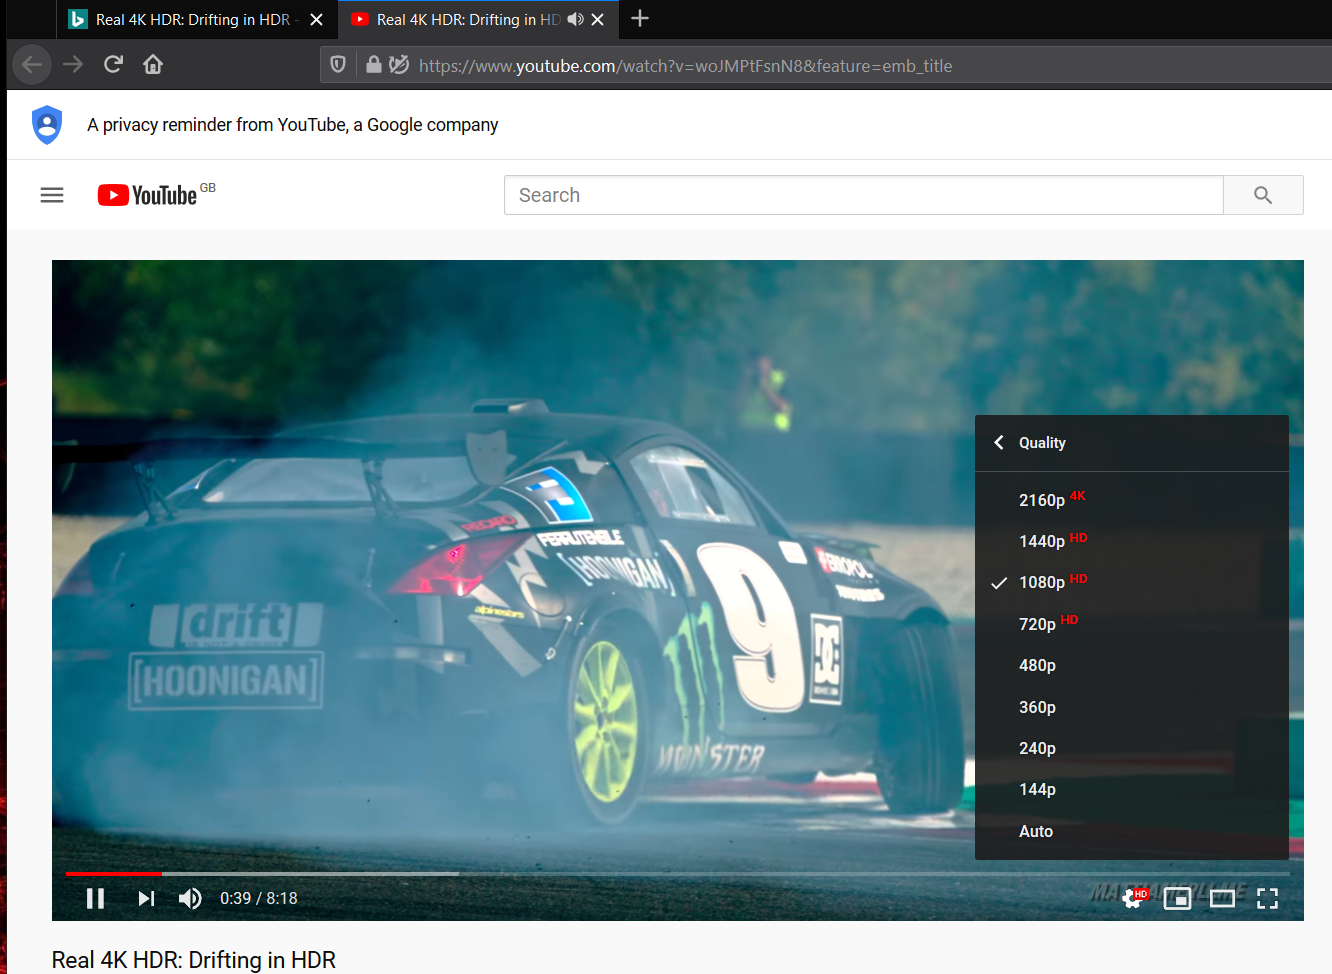1332x974 pixels.
Task: Open the YouTube hamburger guide menu
Action: click(x=52, y=195)
